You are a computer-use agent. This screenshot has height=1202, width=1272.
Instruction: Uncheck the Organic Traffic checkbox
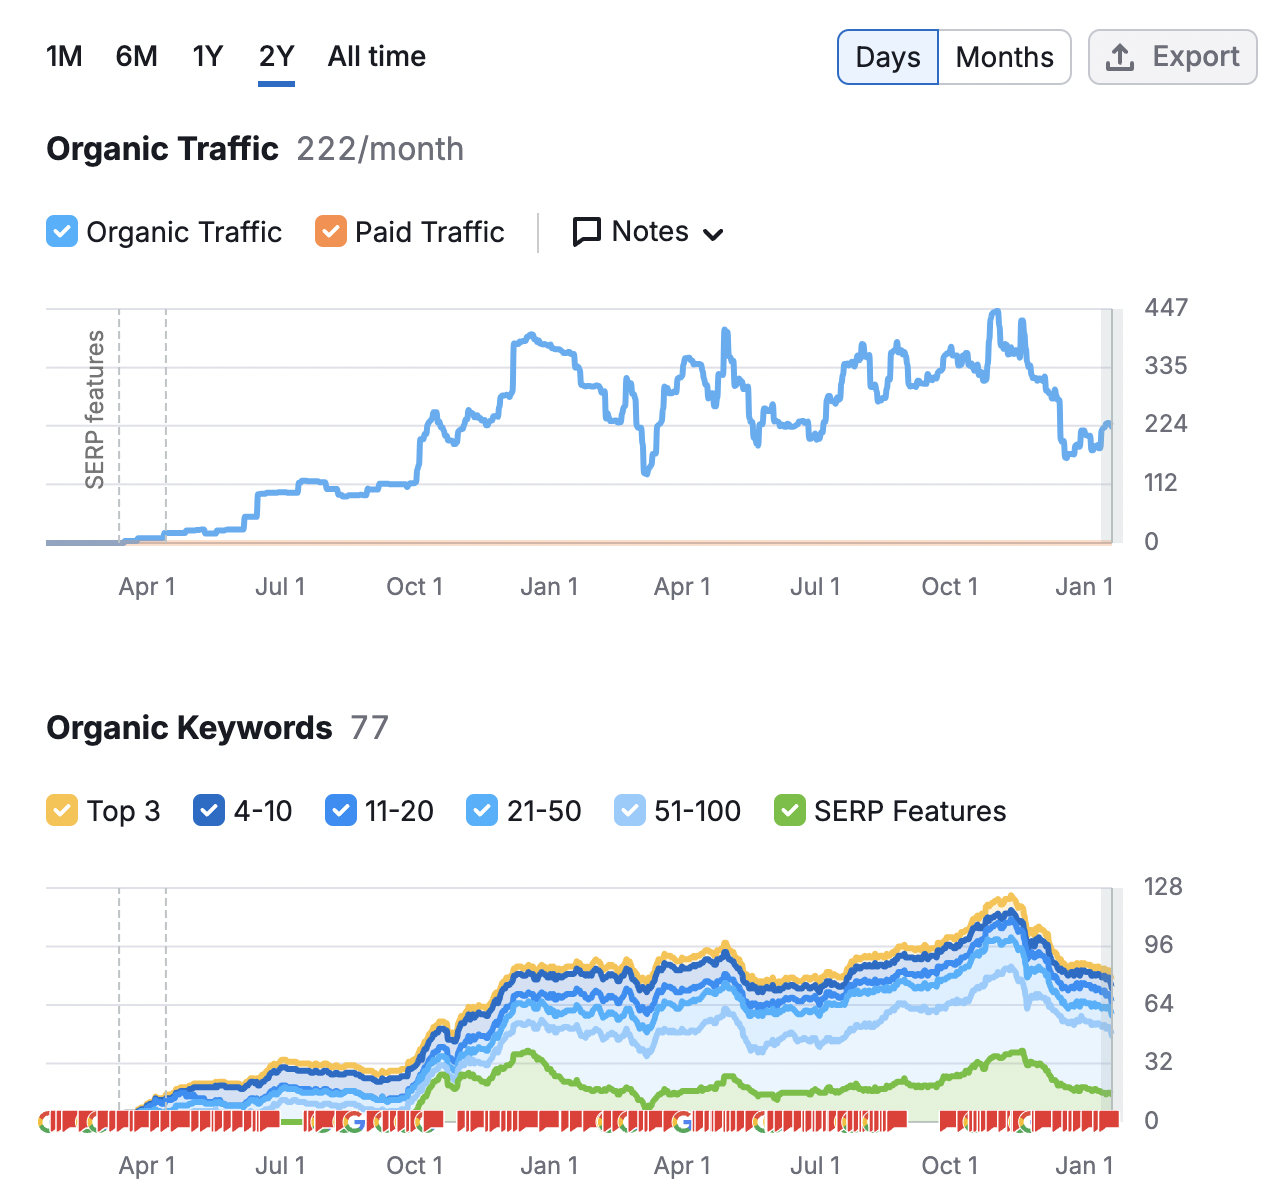pos(62,232)
